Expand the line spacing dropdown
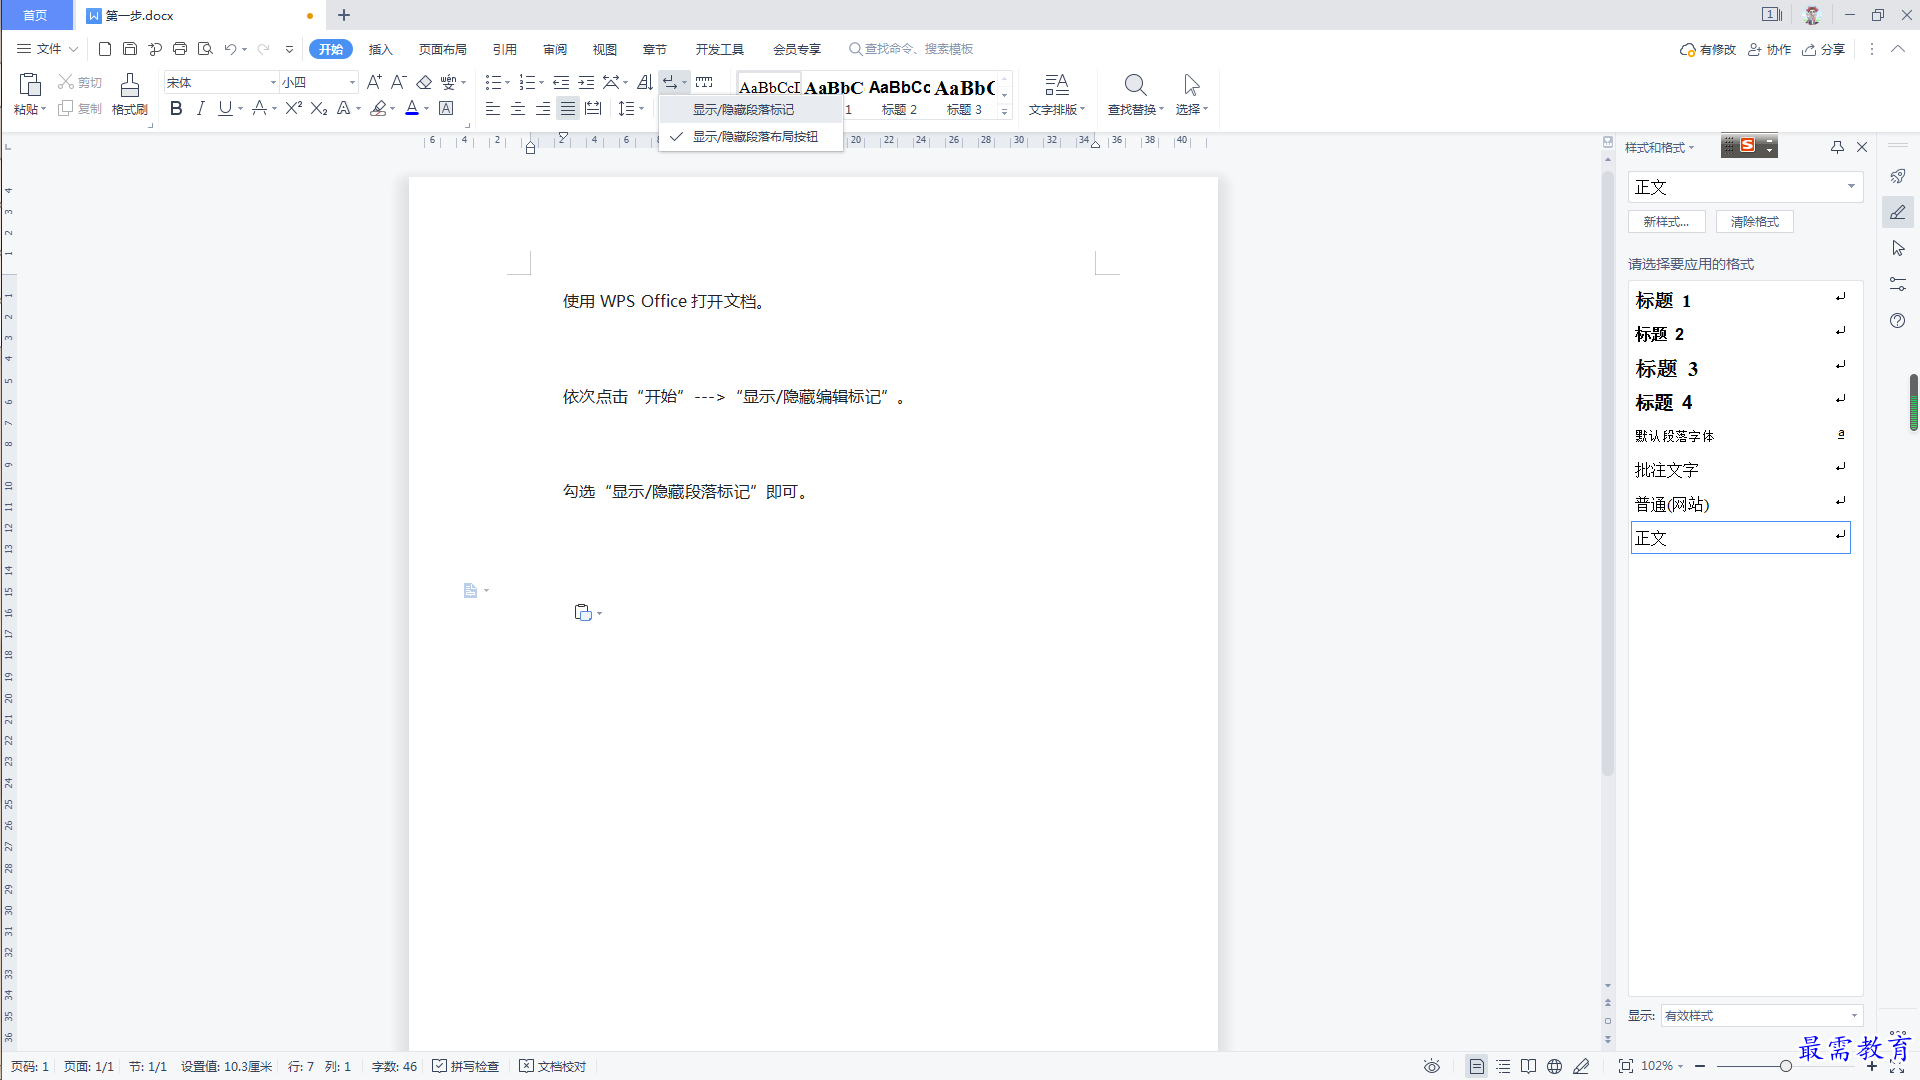Image resolution: width=1920 pixels, height=1080 pixels. (x=642, y=108)
